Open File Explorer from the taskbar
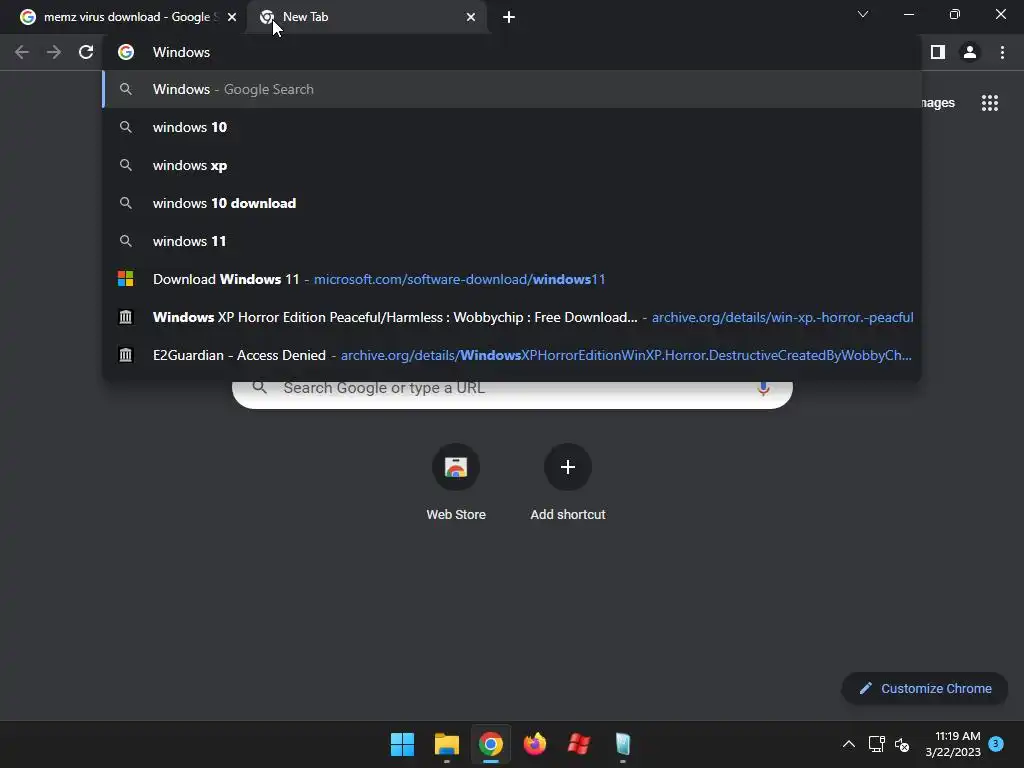This screenshot has width=1024, height=768. pyautogui.click(x=447, y=744)
